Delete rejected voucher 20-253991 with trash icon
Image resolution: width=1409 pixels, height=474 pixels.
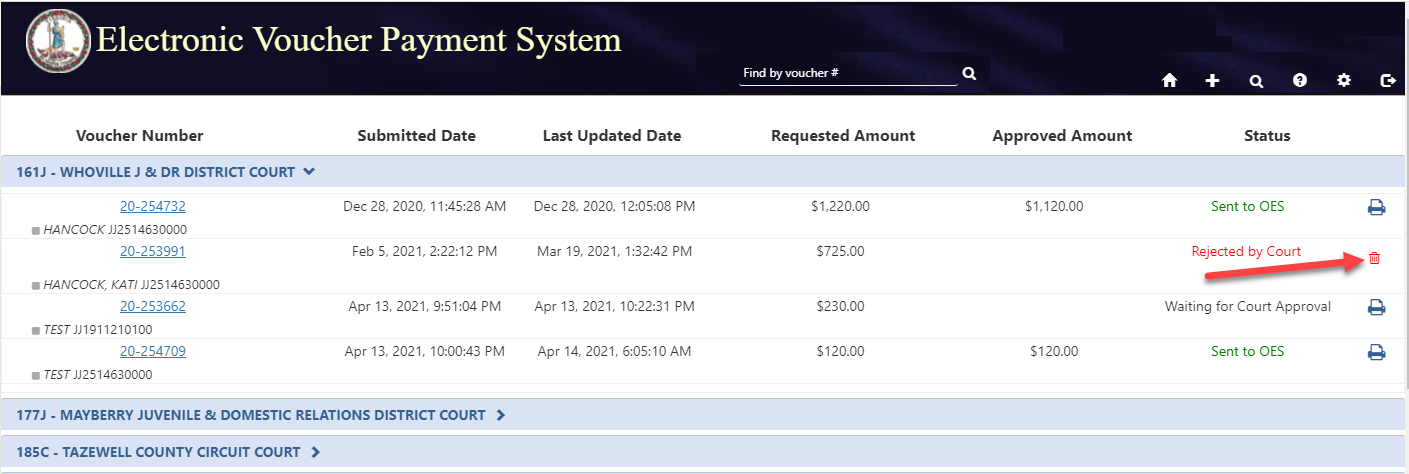(x=1374, y=258)
